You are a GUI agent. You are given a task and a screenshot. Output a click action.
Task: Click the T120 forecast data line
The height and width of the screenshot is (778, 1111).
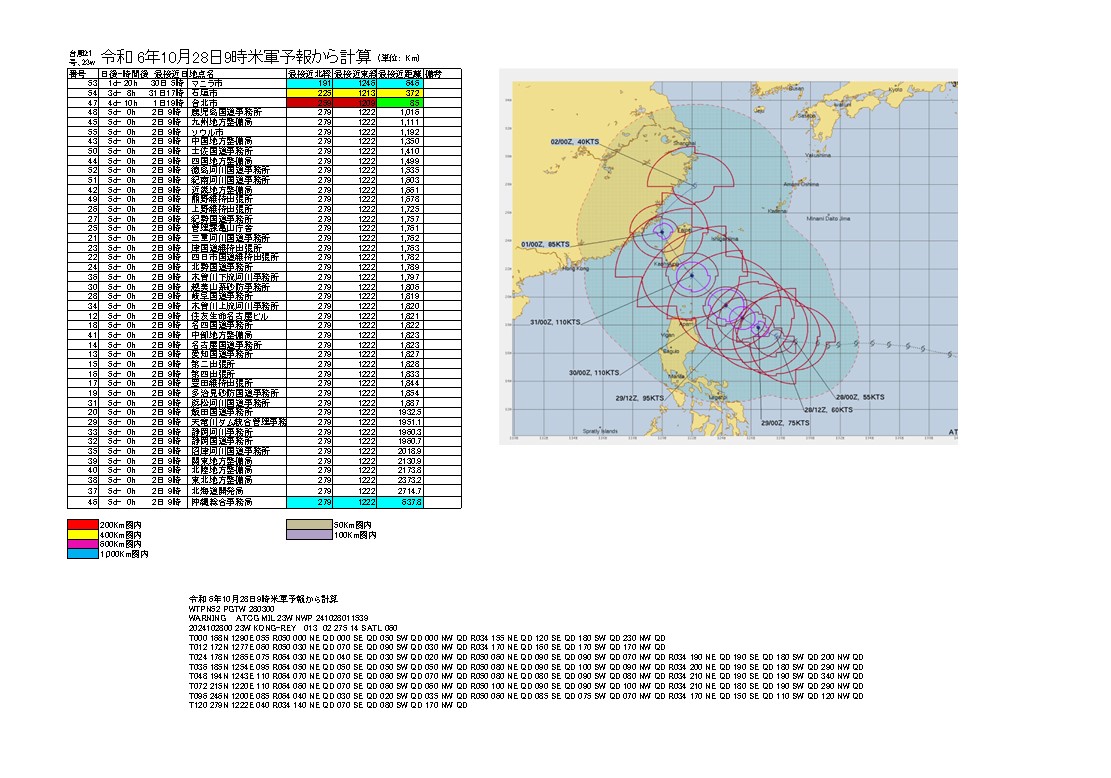(x=328, y=706)
